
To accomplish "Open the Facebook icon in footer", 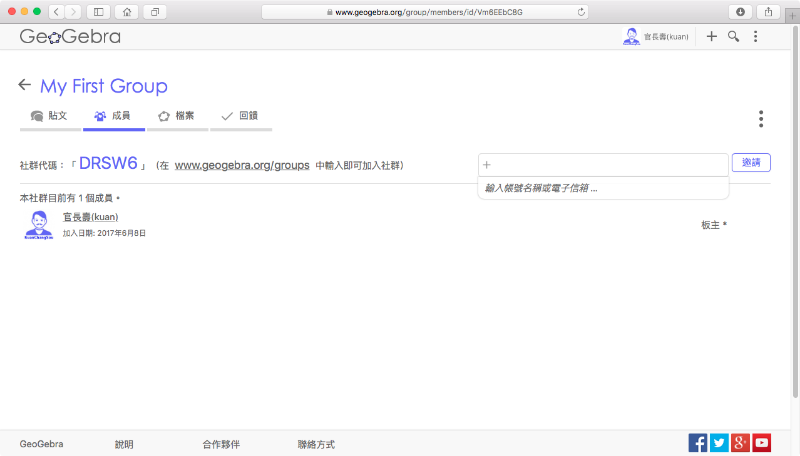I will pos(697,443).
